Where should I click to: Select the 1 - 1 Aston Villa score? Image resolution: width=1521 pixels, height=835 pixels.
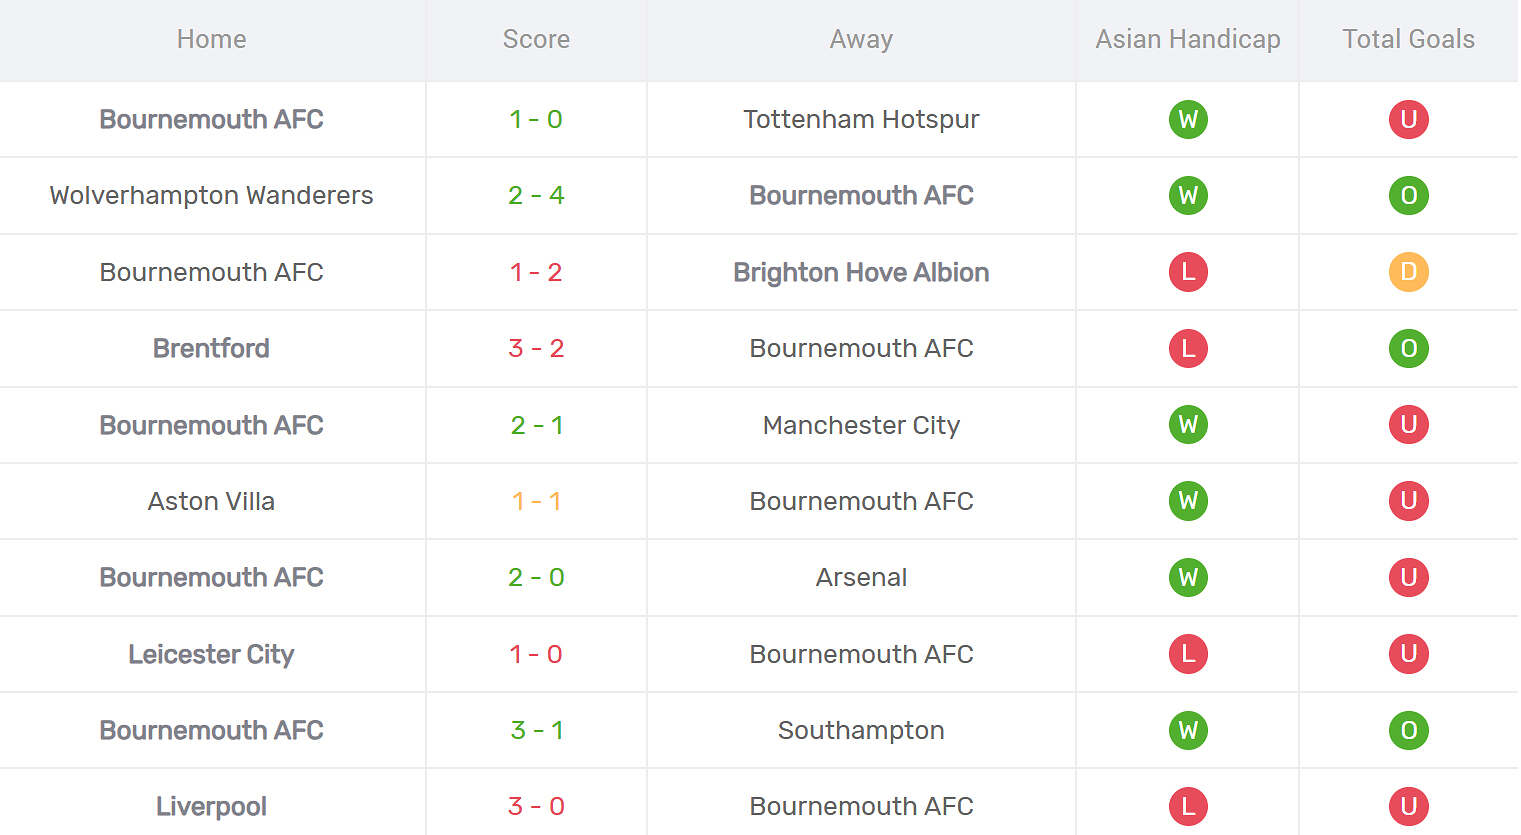pos(536,501)
